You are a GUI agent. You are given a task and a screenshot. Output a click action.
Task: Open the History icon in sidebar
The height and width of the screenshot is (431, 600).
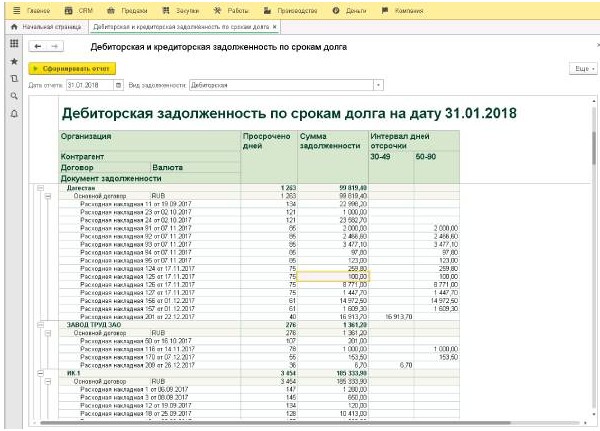tap(13, 78)
